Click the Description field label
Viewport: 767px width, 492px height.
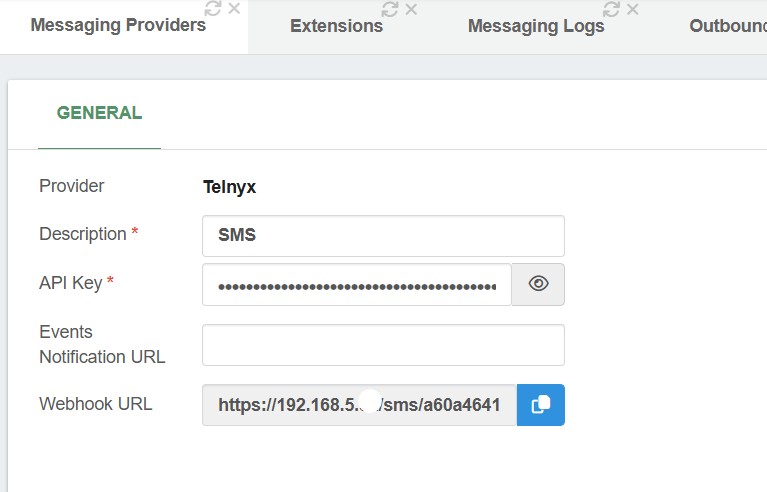82,234
